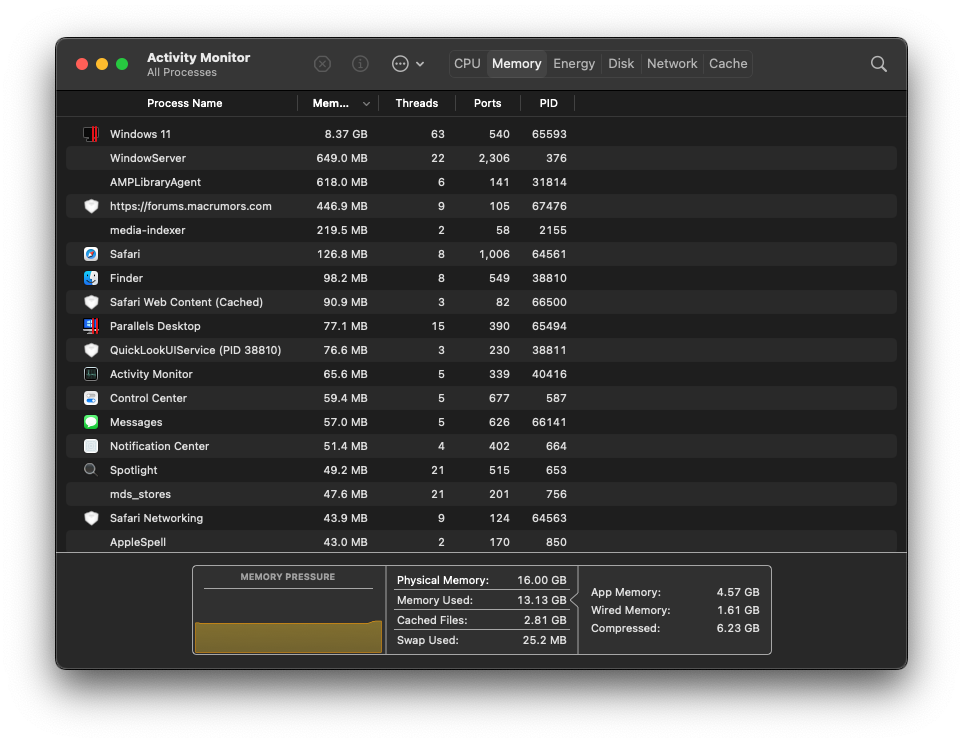Switch to the Cache tab

728,64
